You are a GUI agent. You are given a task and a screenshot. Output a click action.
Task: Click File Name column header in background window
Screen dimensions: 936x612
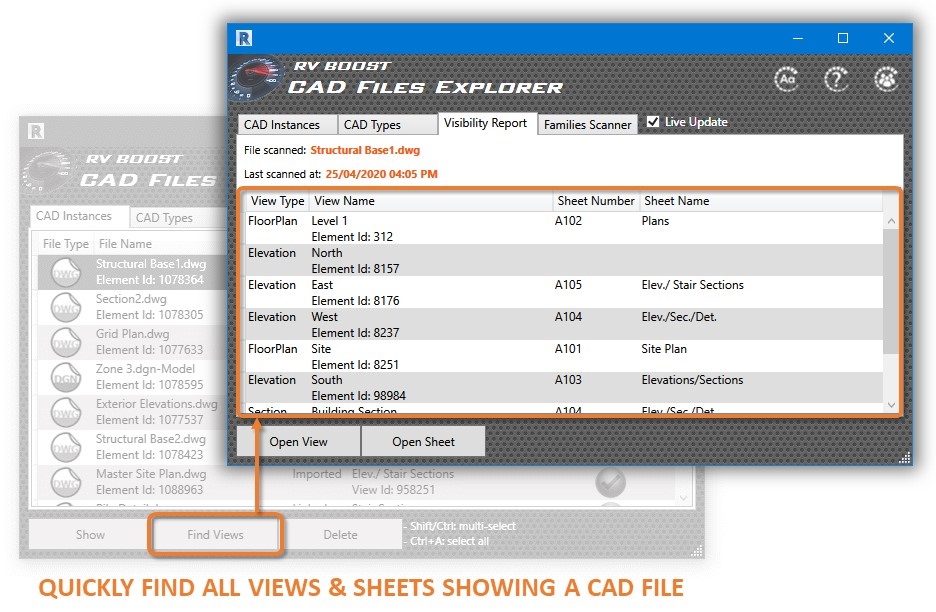click(x=160, y=244)
